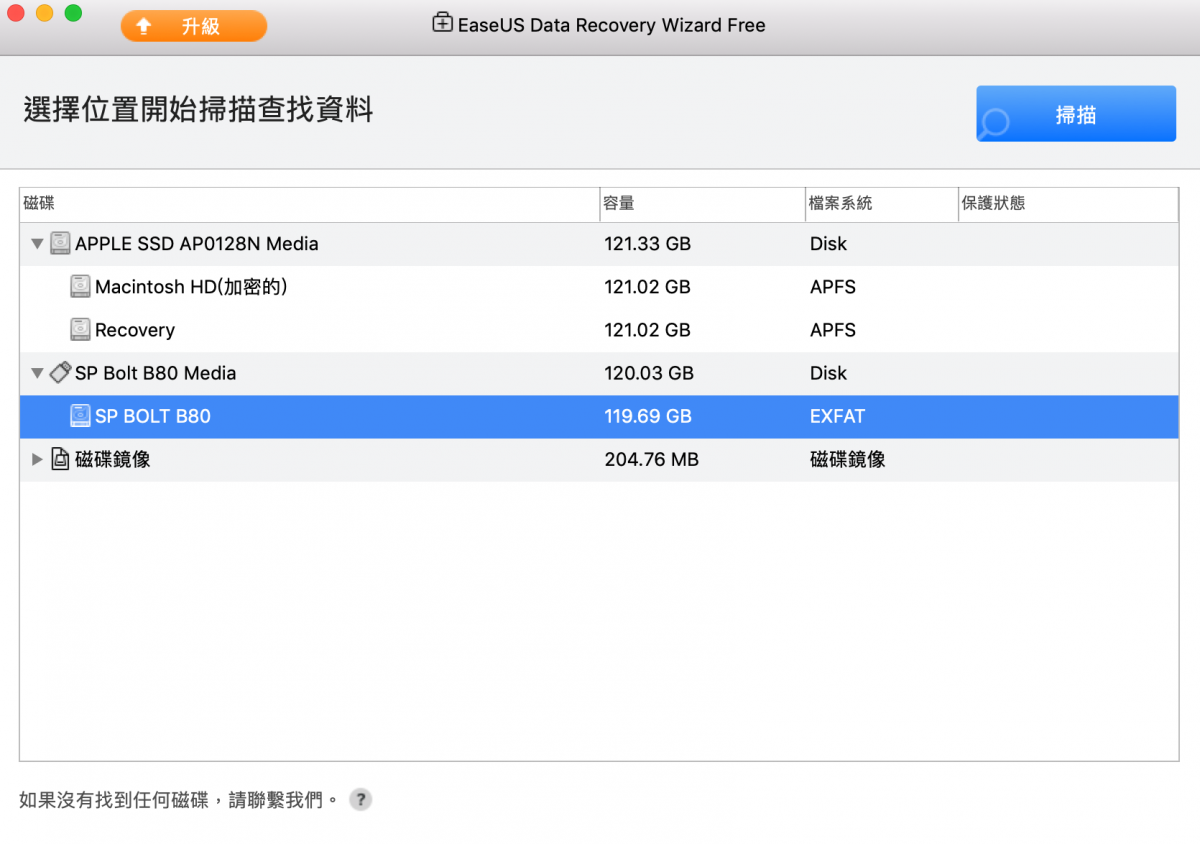
Task: Select the Recovery volume row
Action: [599, 330]
